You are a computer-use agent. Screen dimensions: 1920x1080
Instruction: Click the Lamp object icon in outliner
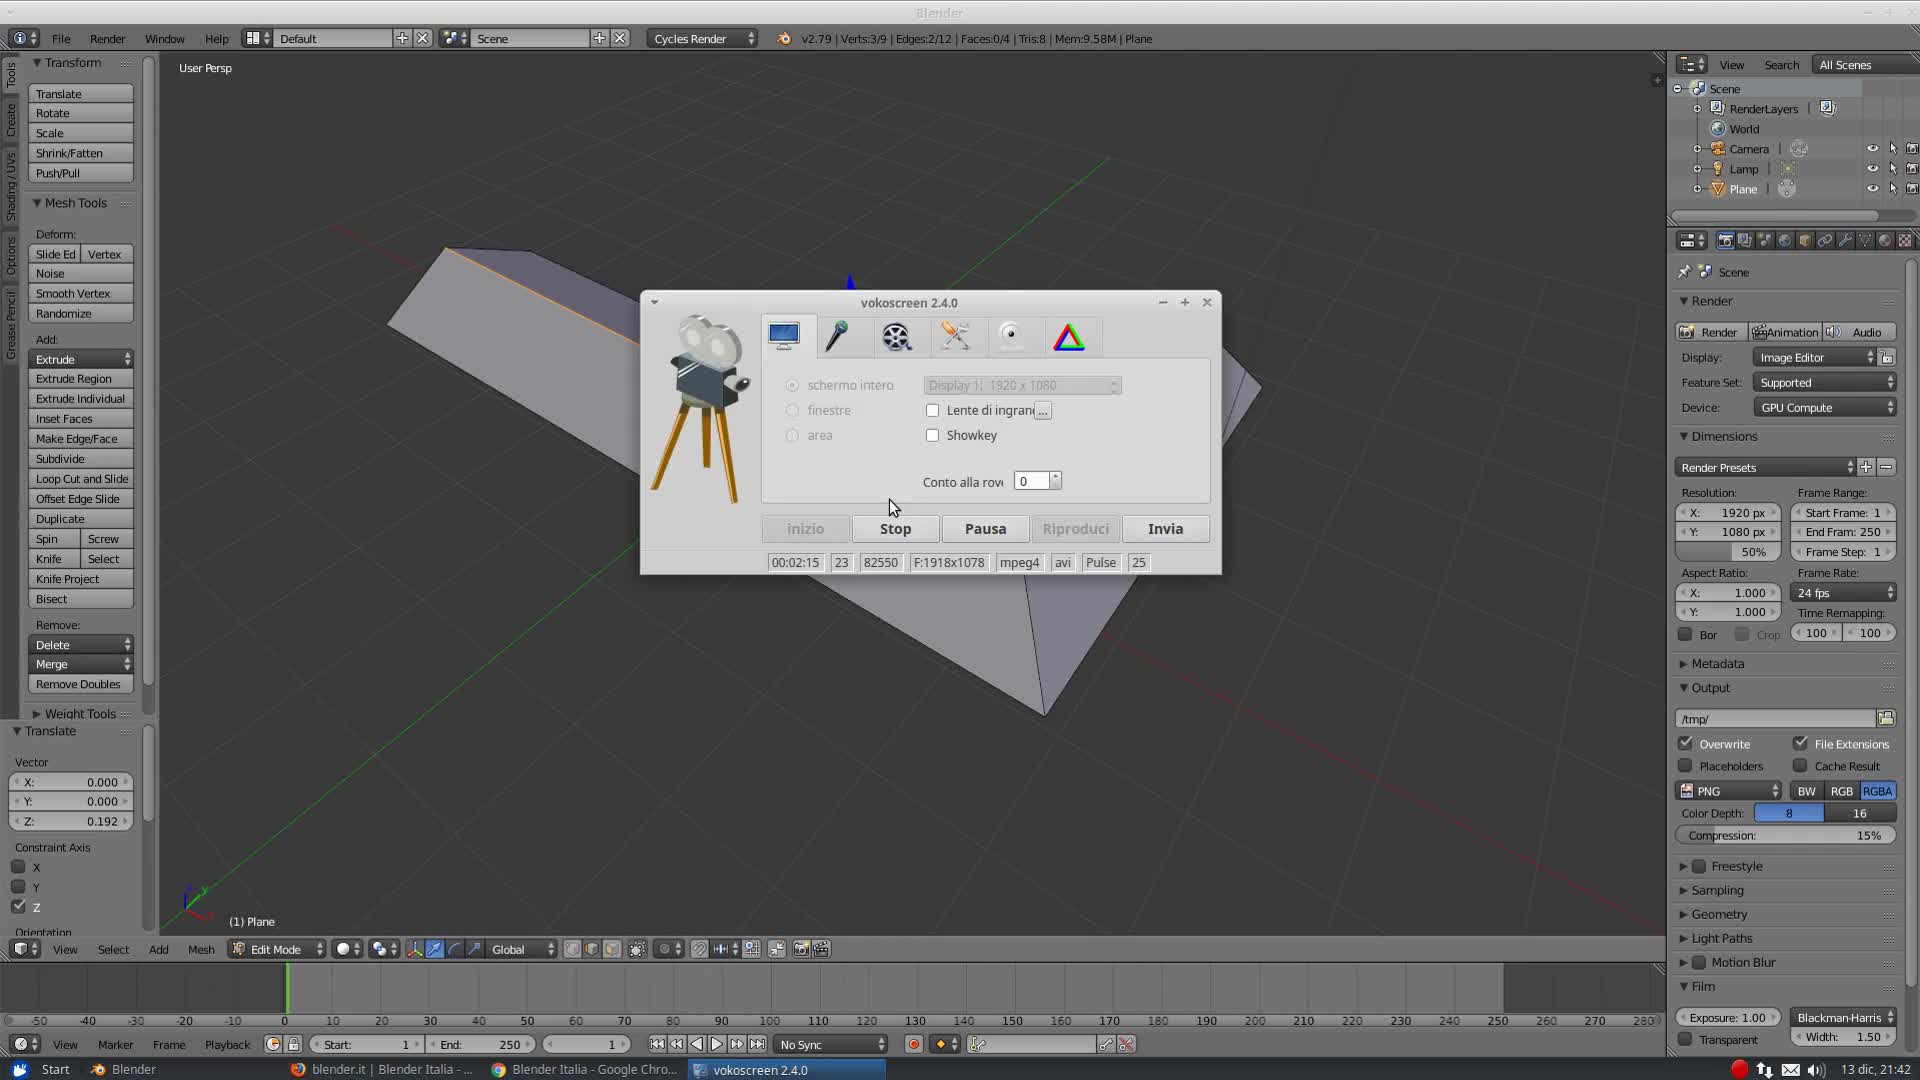1718,169
